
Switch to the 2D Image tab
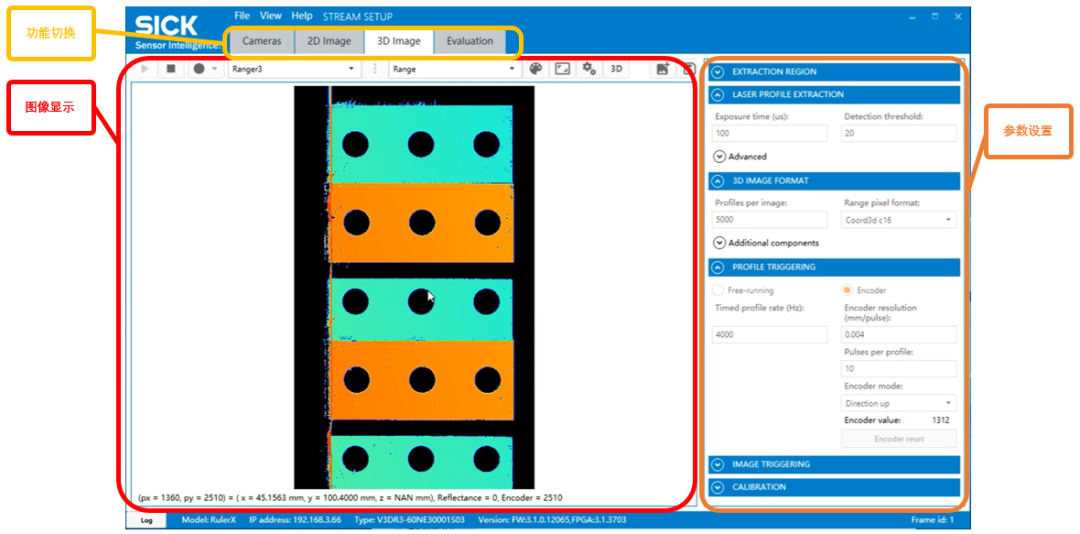329,41
